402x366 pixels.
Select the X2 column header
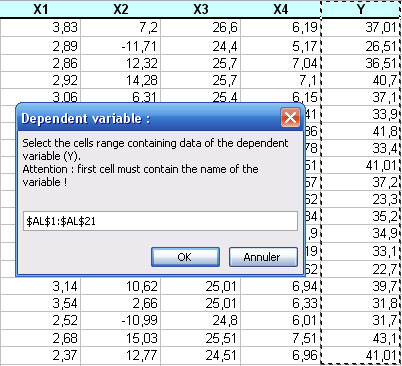coord(121,9)
